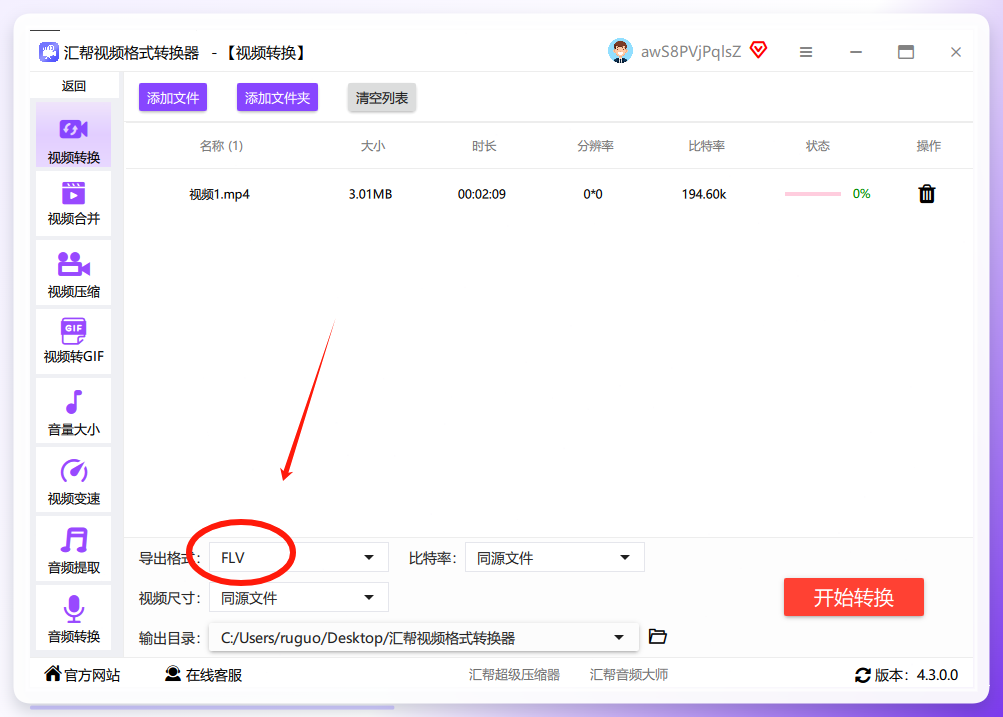Click the 00:02:09 duration cell
This screenshot has width=1003, height=717.
482,194
